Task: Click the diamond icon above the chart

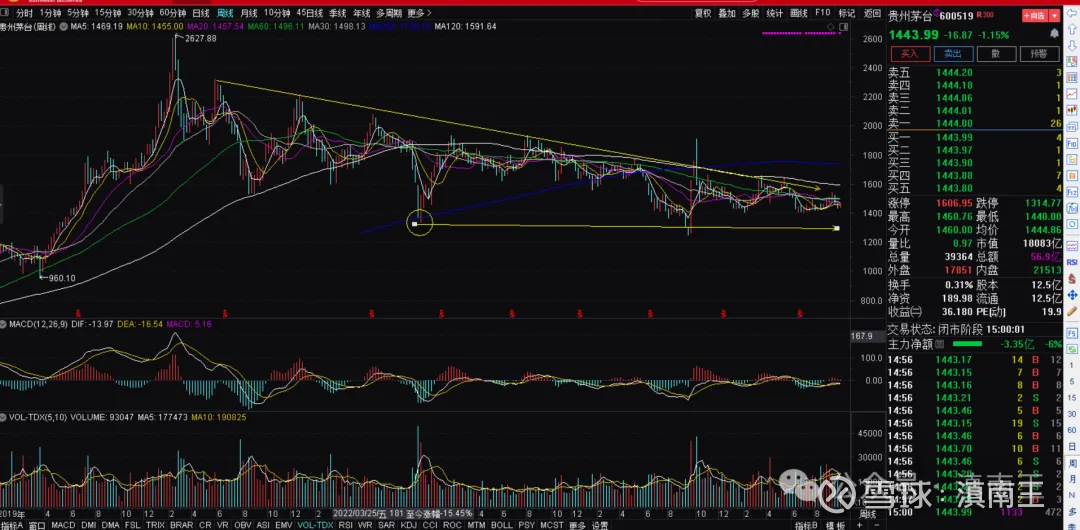Action: click(x=831, y=26)
